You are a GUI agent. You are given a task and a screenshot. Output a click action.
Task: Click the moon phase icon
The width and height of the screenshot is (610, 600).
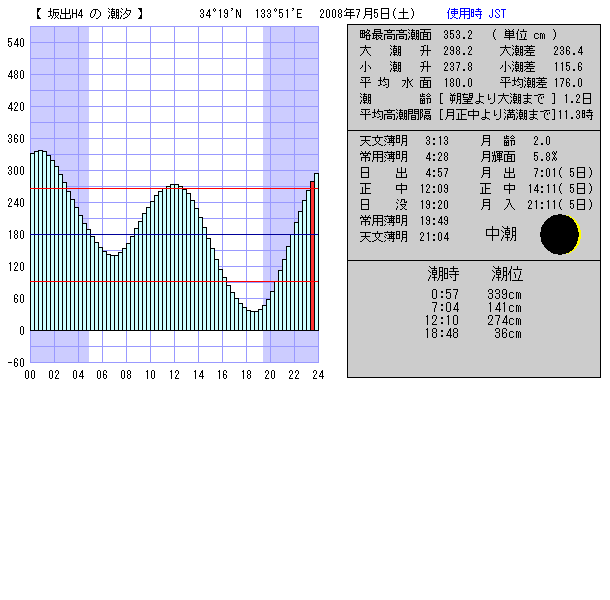560,234
